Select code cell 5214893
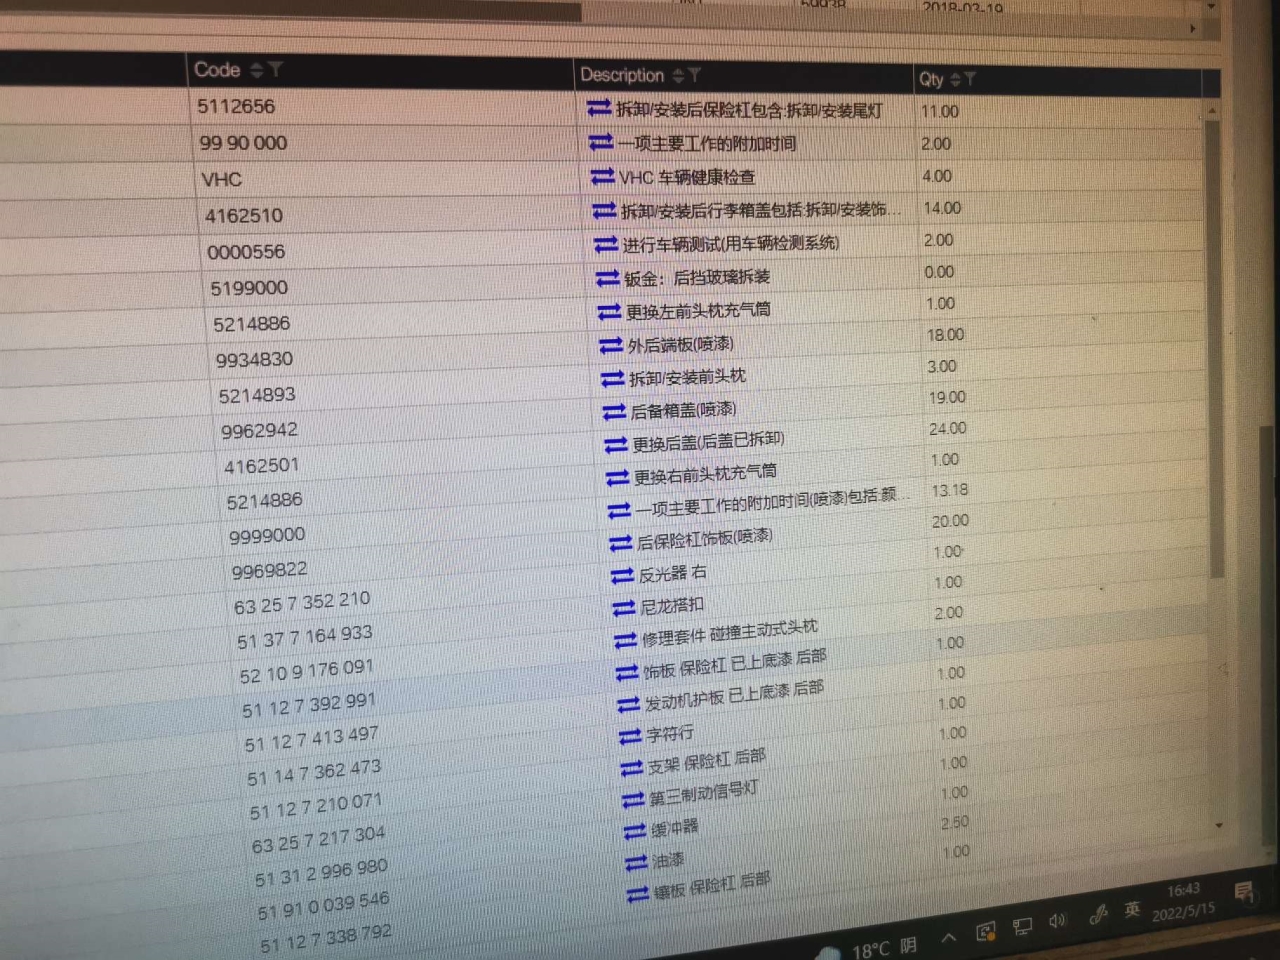Viewport: 1280px width, 960px height. tap(257, 395)
